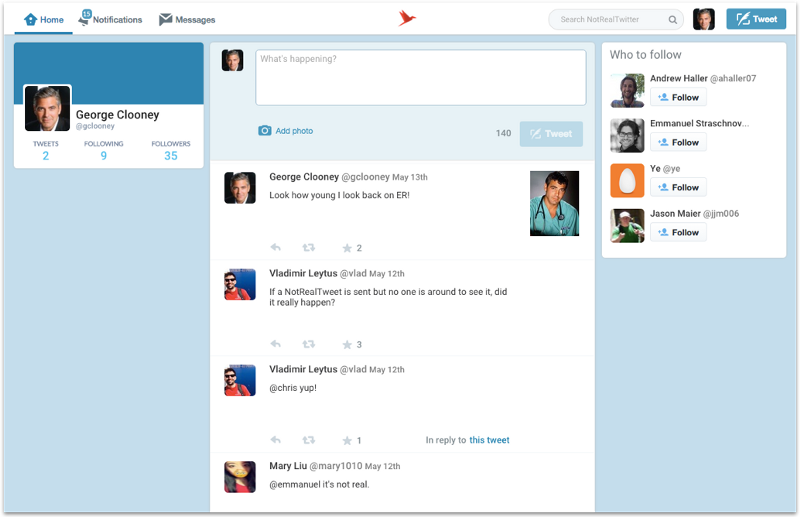Open the account avatar menu in header
The width and height of the screenshot is (800, 517).
[704, 19]
